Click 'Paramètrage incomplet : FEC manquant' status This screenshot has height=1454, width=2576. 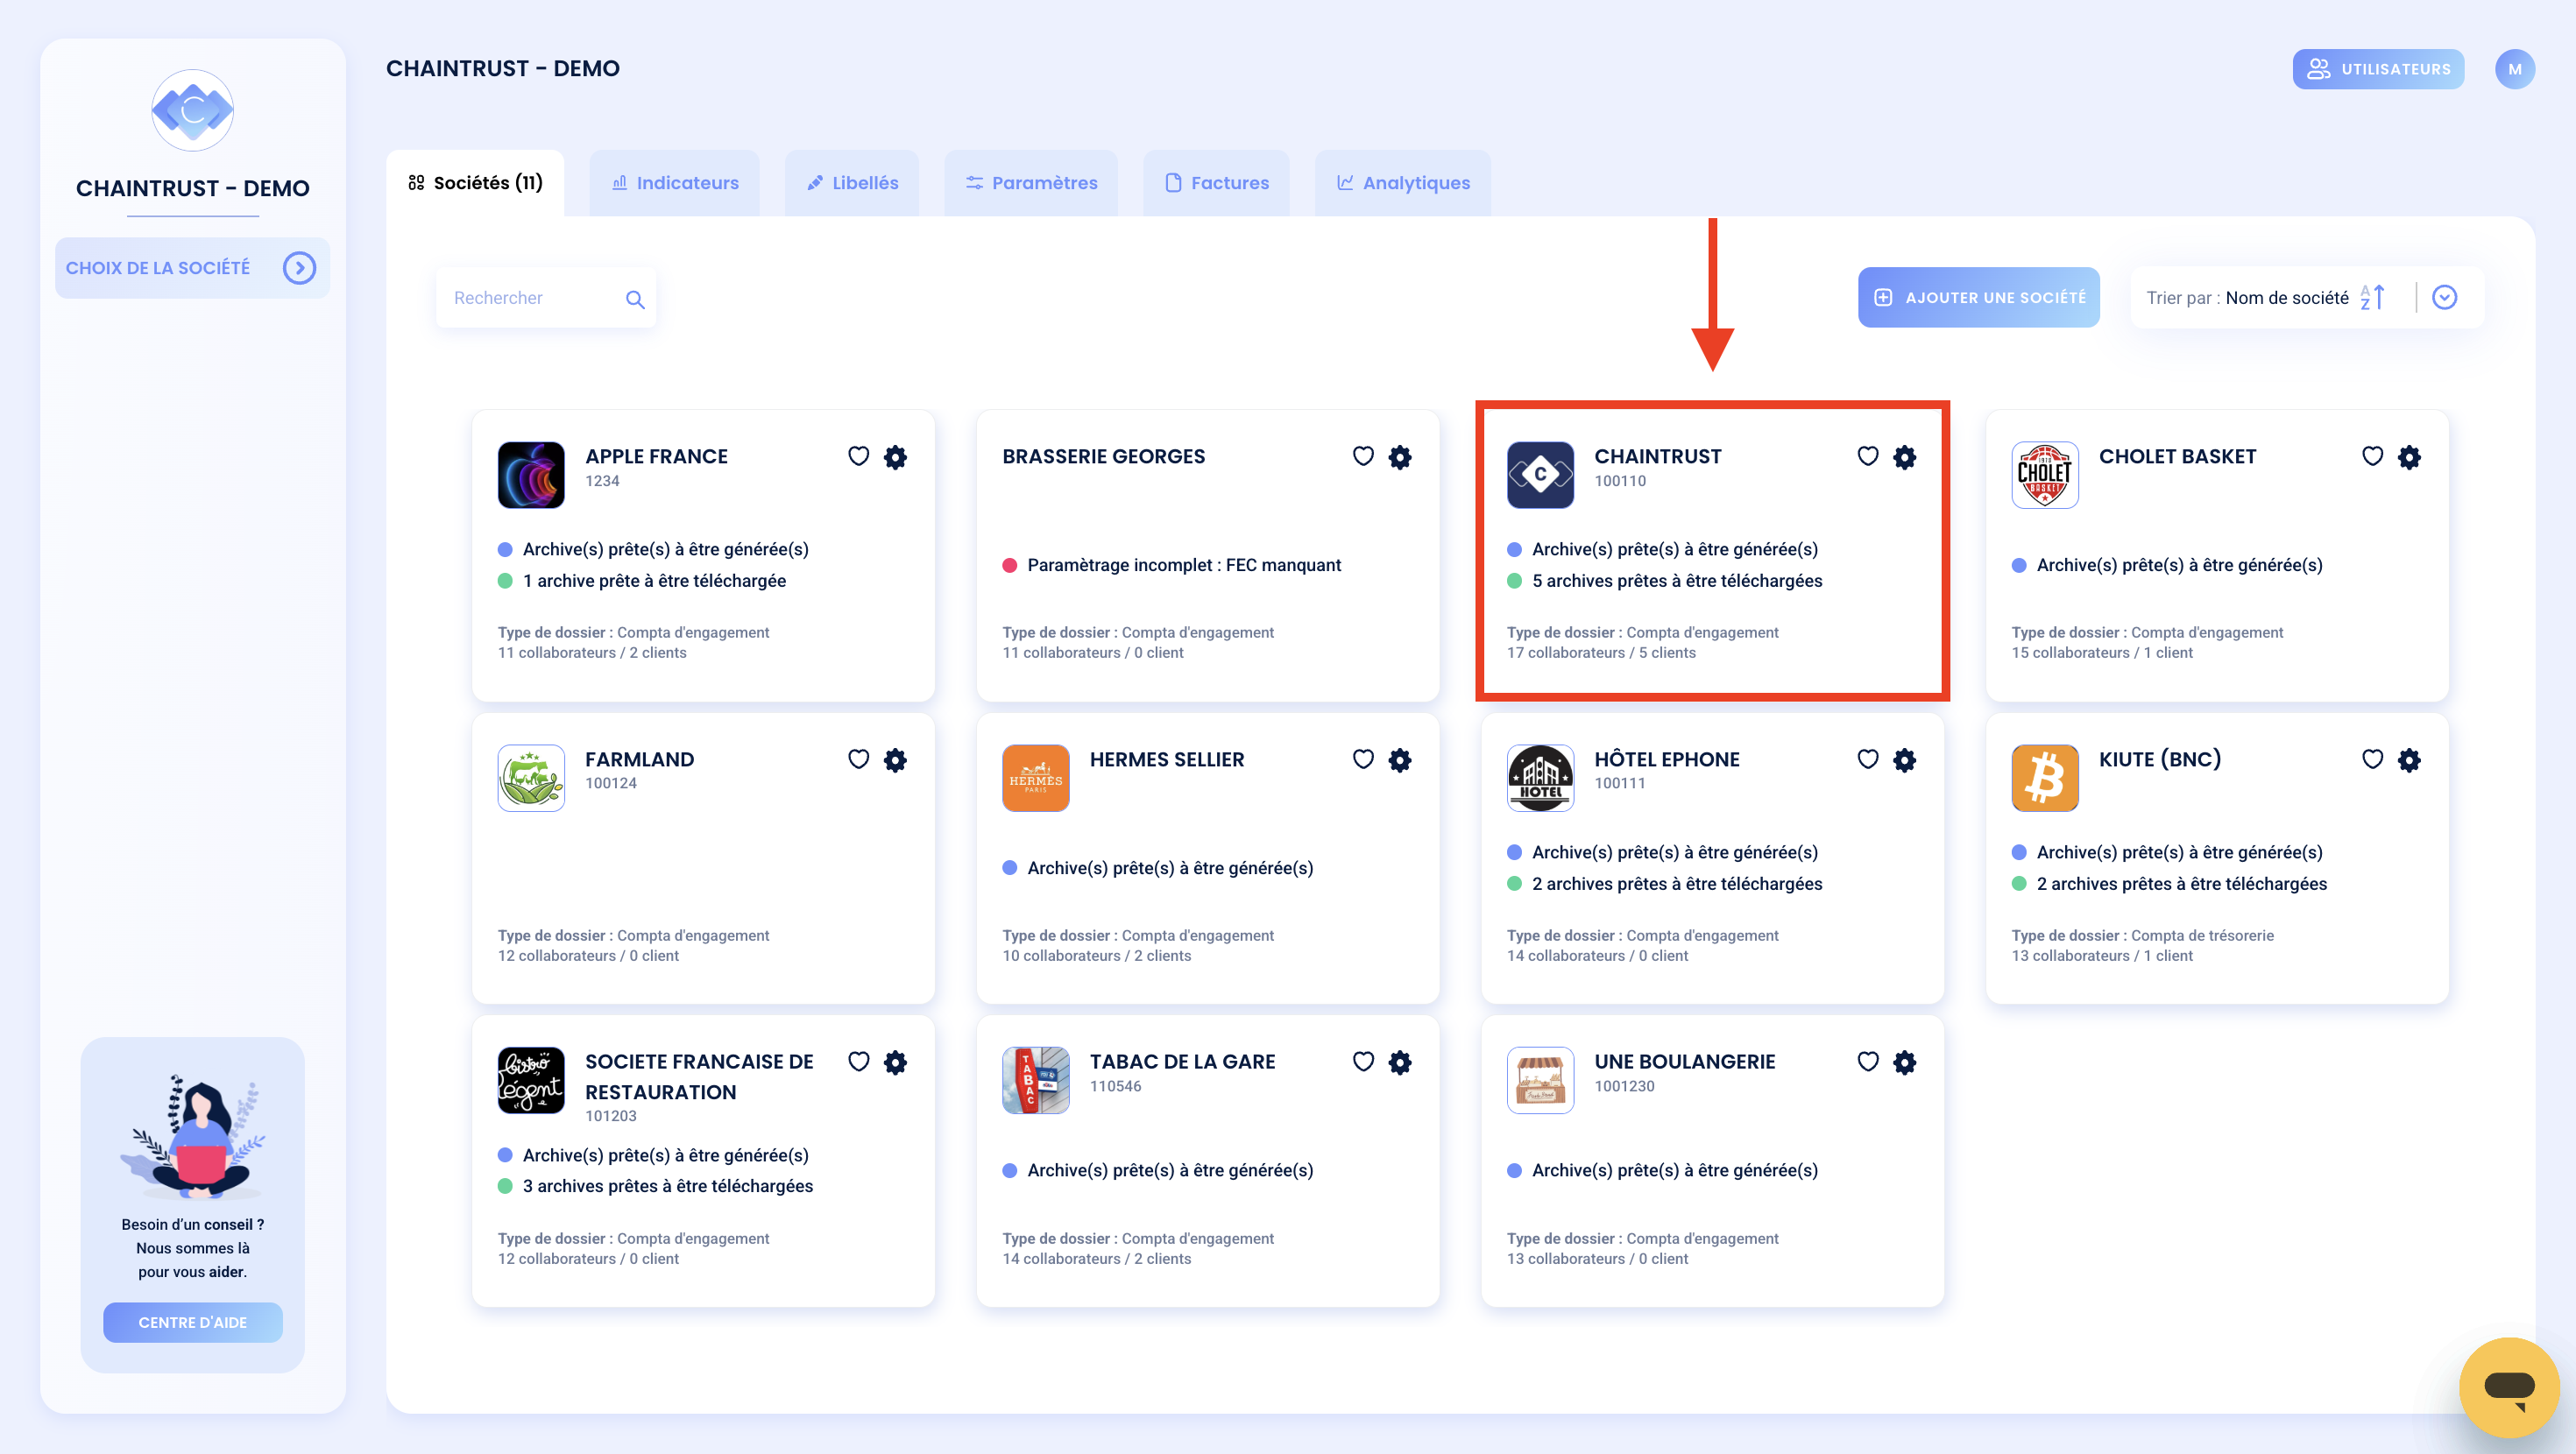[1184, 565]
